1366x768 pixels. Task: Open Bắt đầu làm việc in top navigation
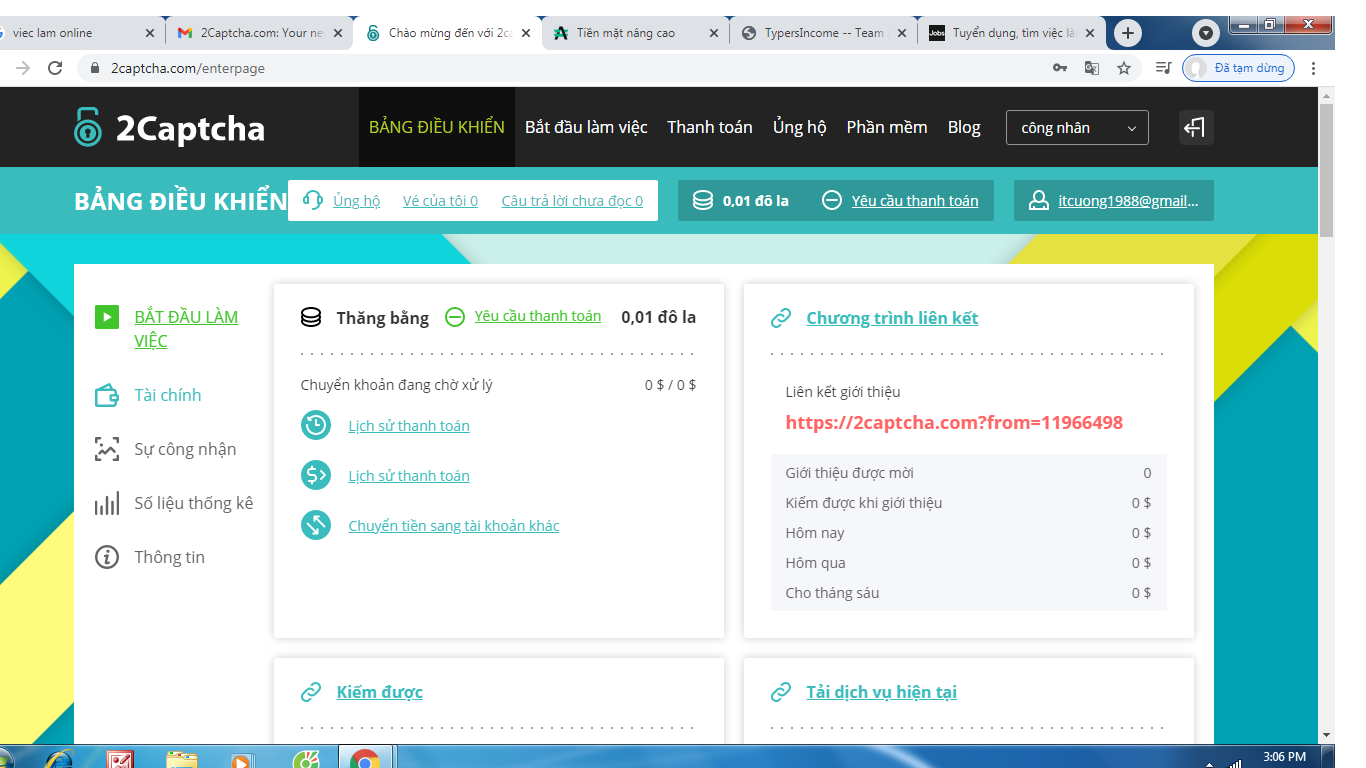tap(586, 127)
